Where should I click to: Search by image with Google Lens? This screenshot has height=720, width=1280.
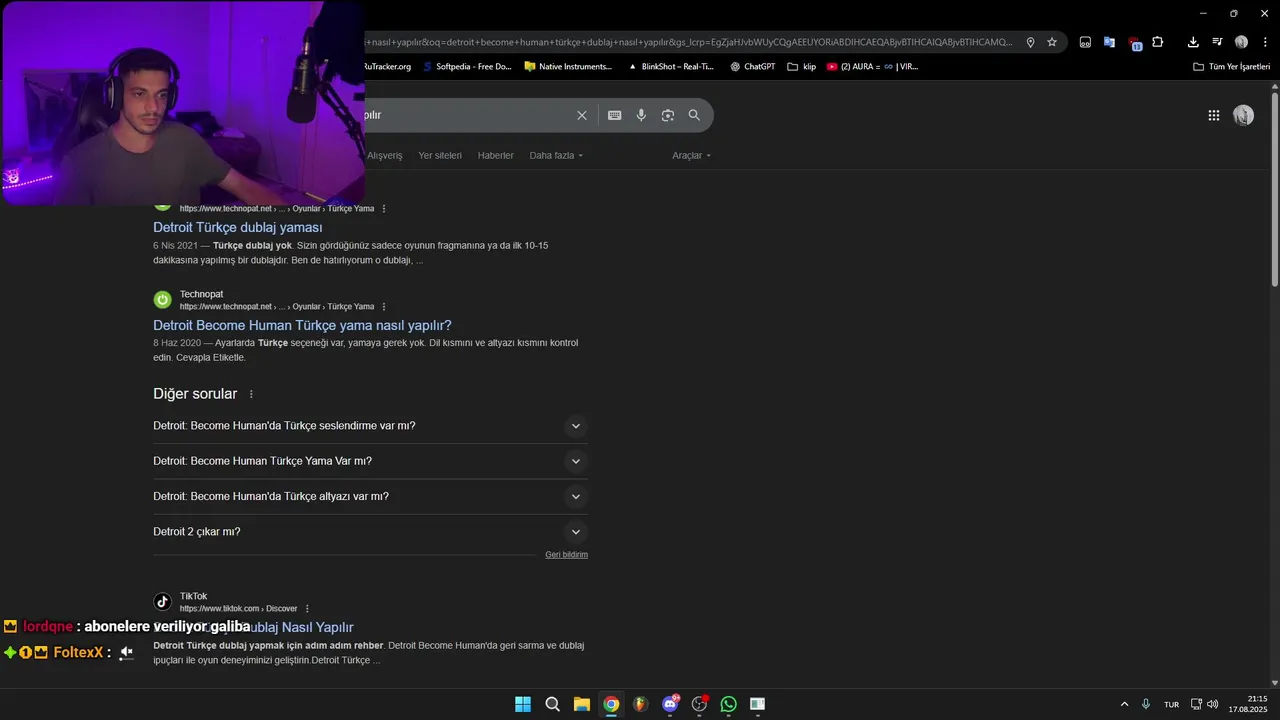click(668, 115)
